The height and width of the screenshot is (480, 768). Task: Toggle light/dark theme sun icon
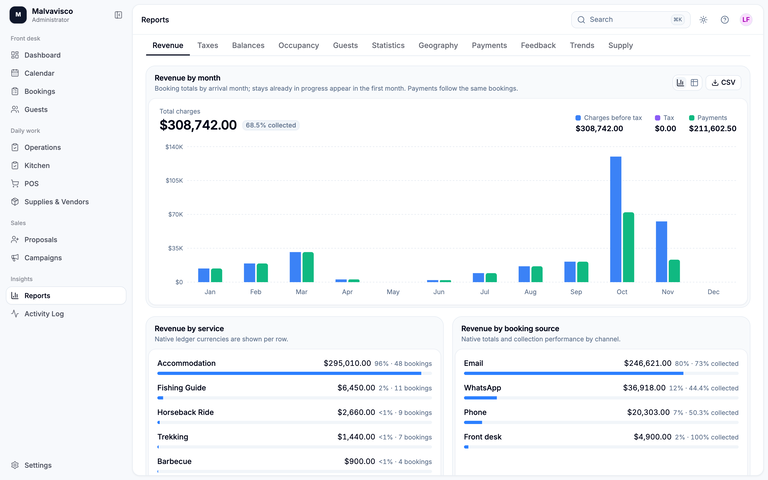(703, 20)
